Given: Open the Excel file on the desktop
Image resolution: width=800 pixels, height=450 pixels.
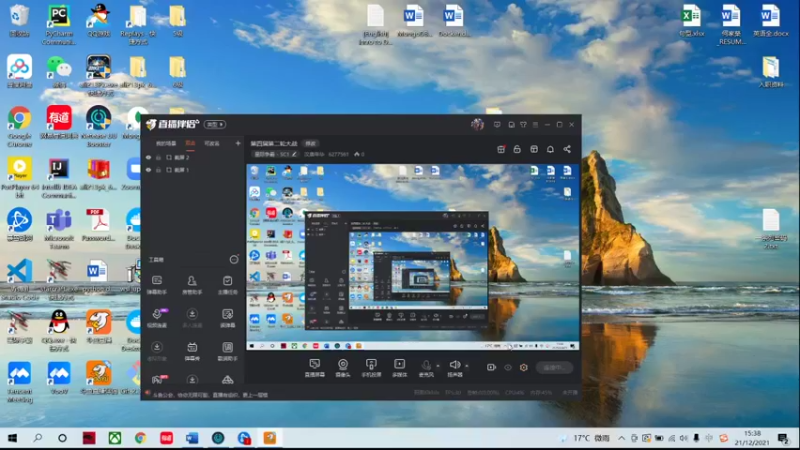Looking at the screenshot, I should click(691, 20).
